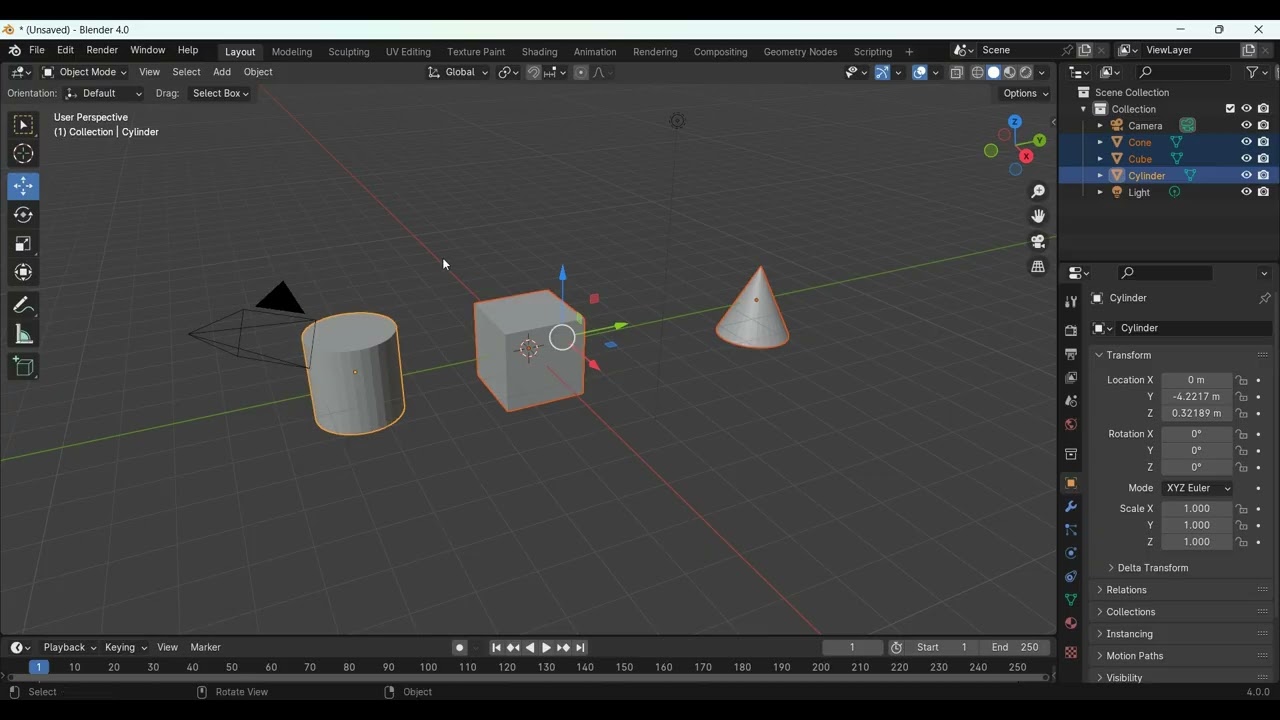The image size is (1280, 720).
Task: Switch to Geometry Nodes workspace tab
Action: (x=800, y=52)
